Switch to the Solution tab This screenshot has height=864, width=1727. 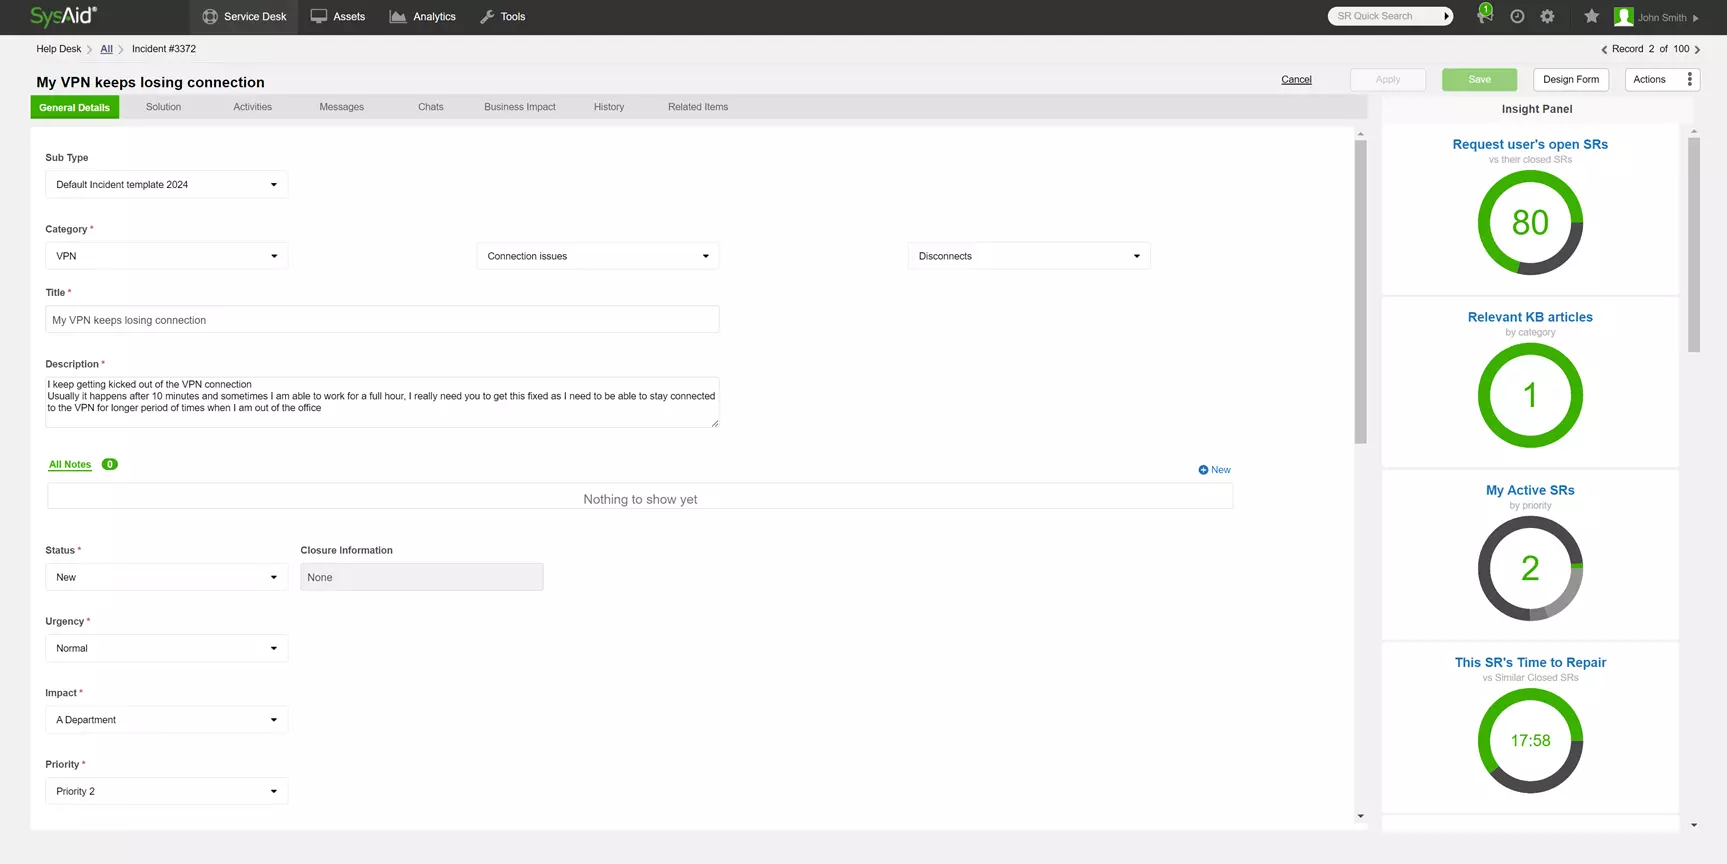[163, 107]
